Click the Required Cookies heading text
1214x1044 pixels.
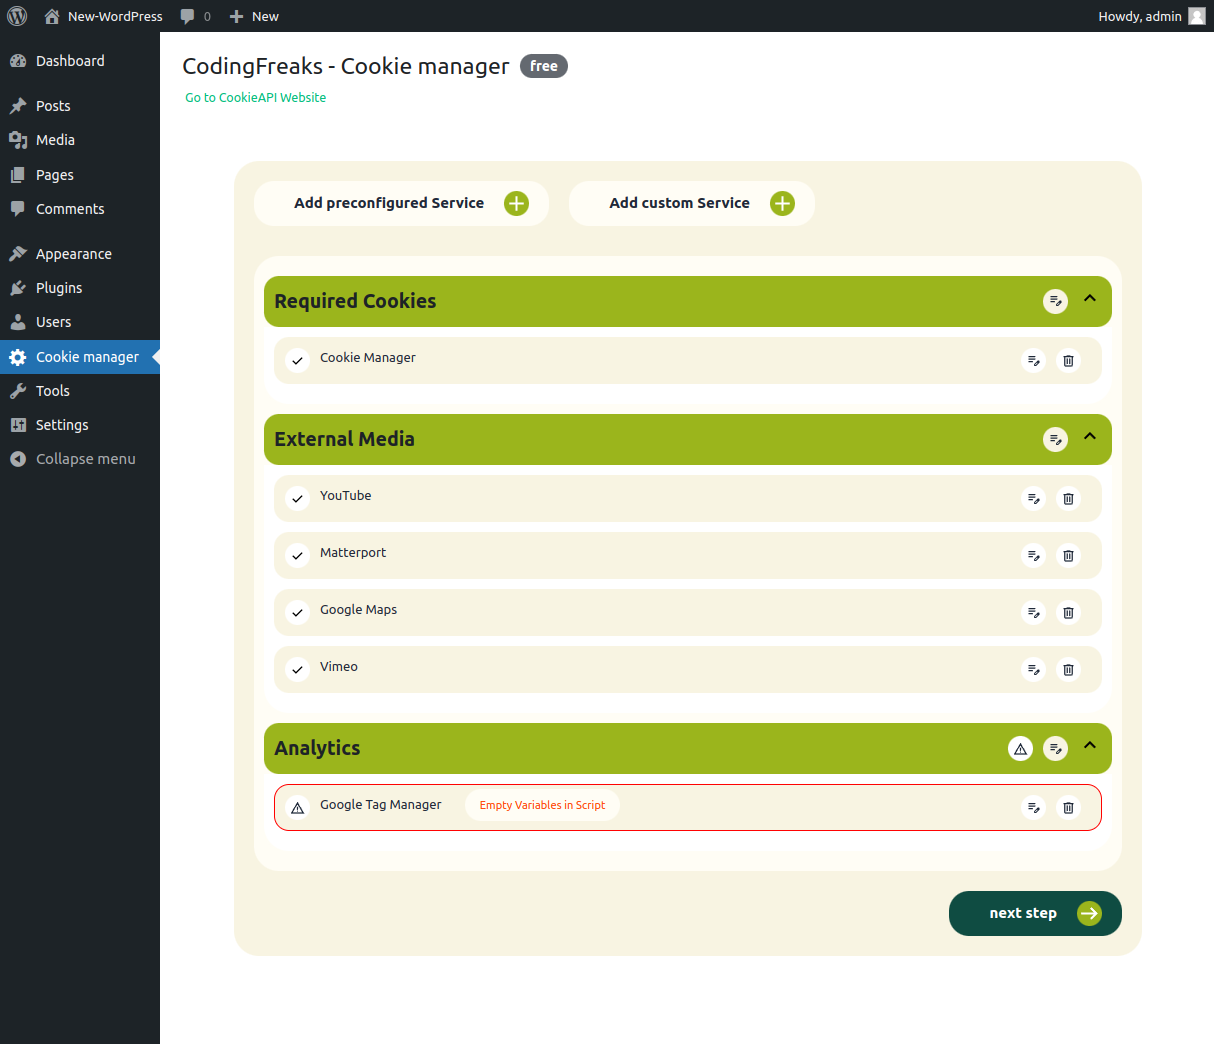355,301
